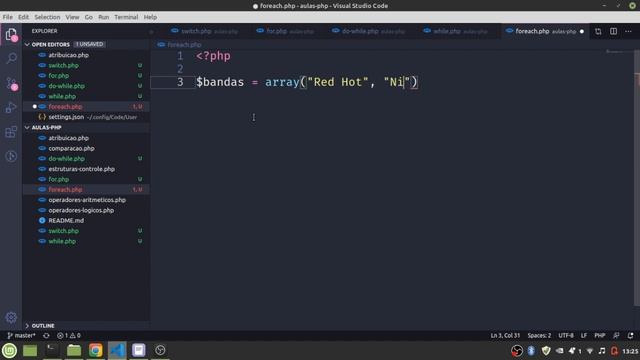Open the Extensions view
This screenshot has height=360, width=640.
[x=11, y=132]
